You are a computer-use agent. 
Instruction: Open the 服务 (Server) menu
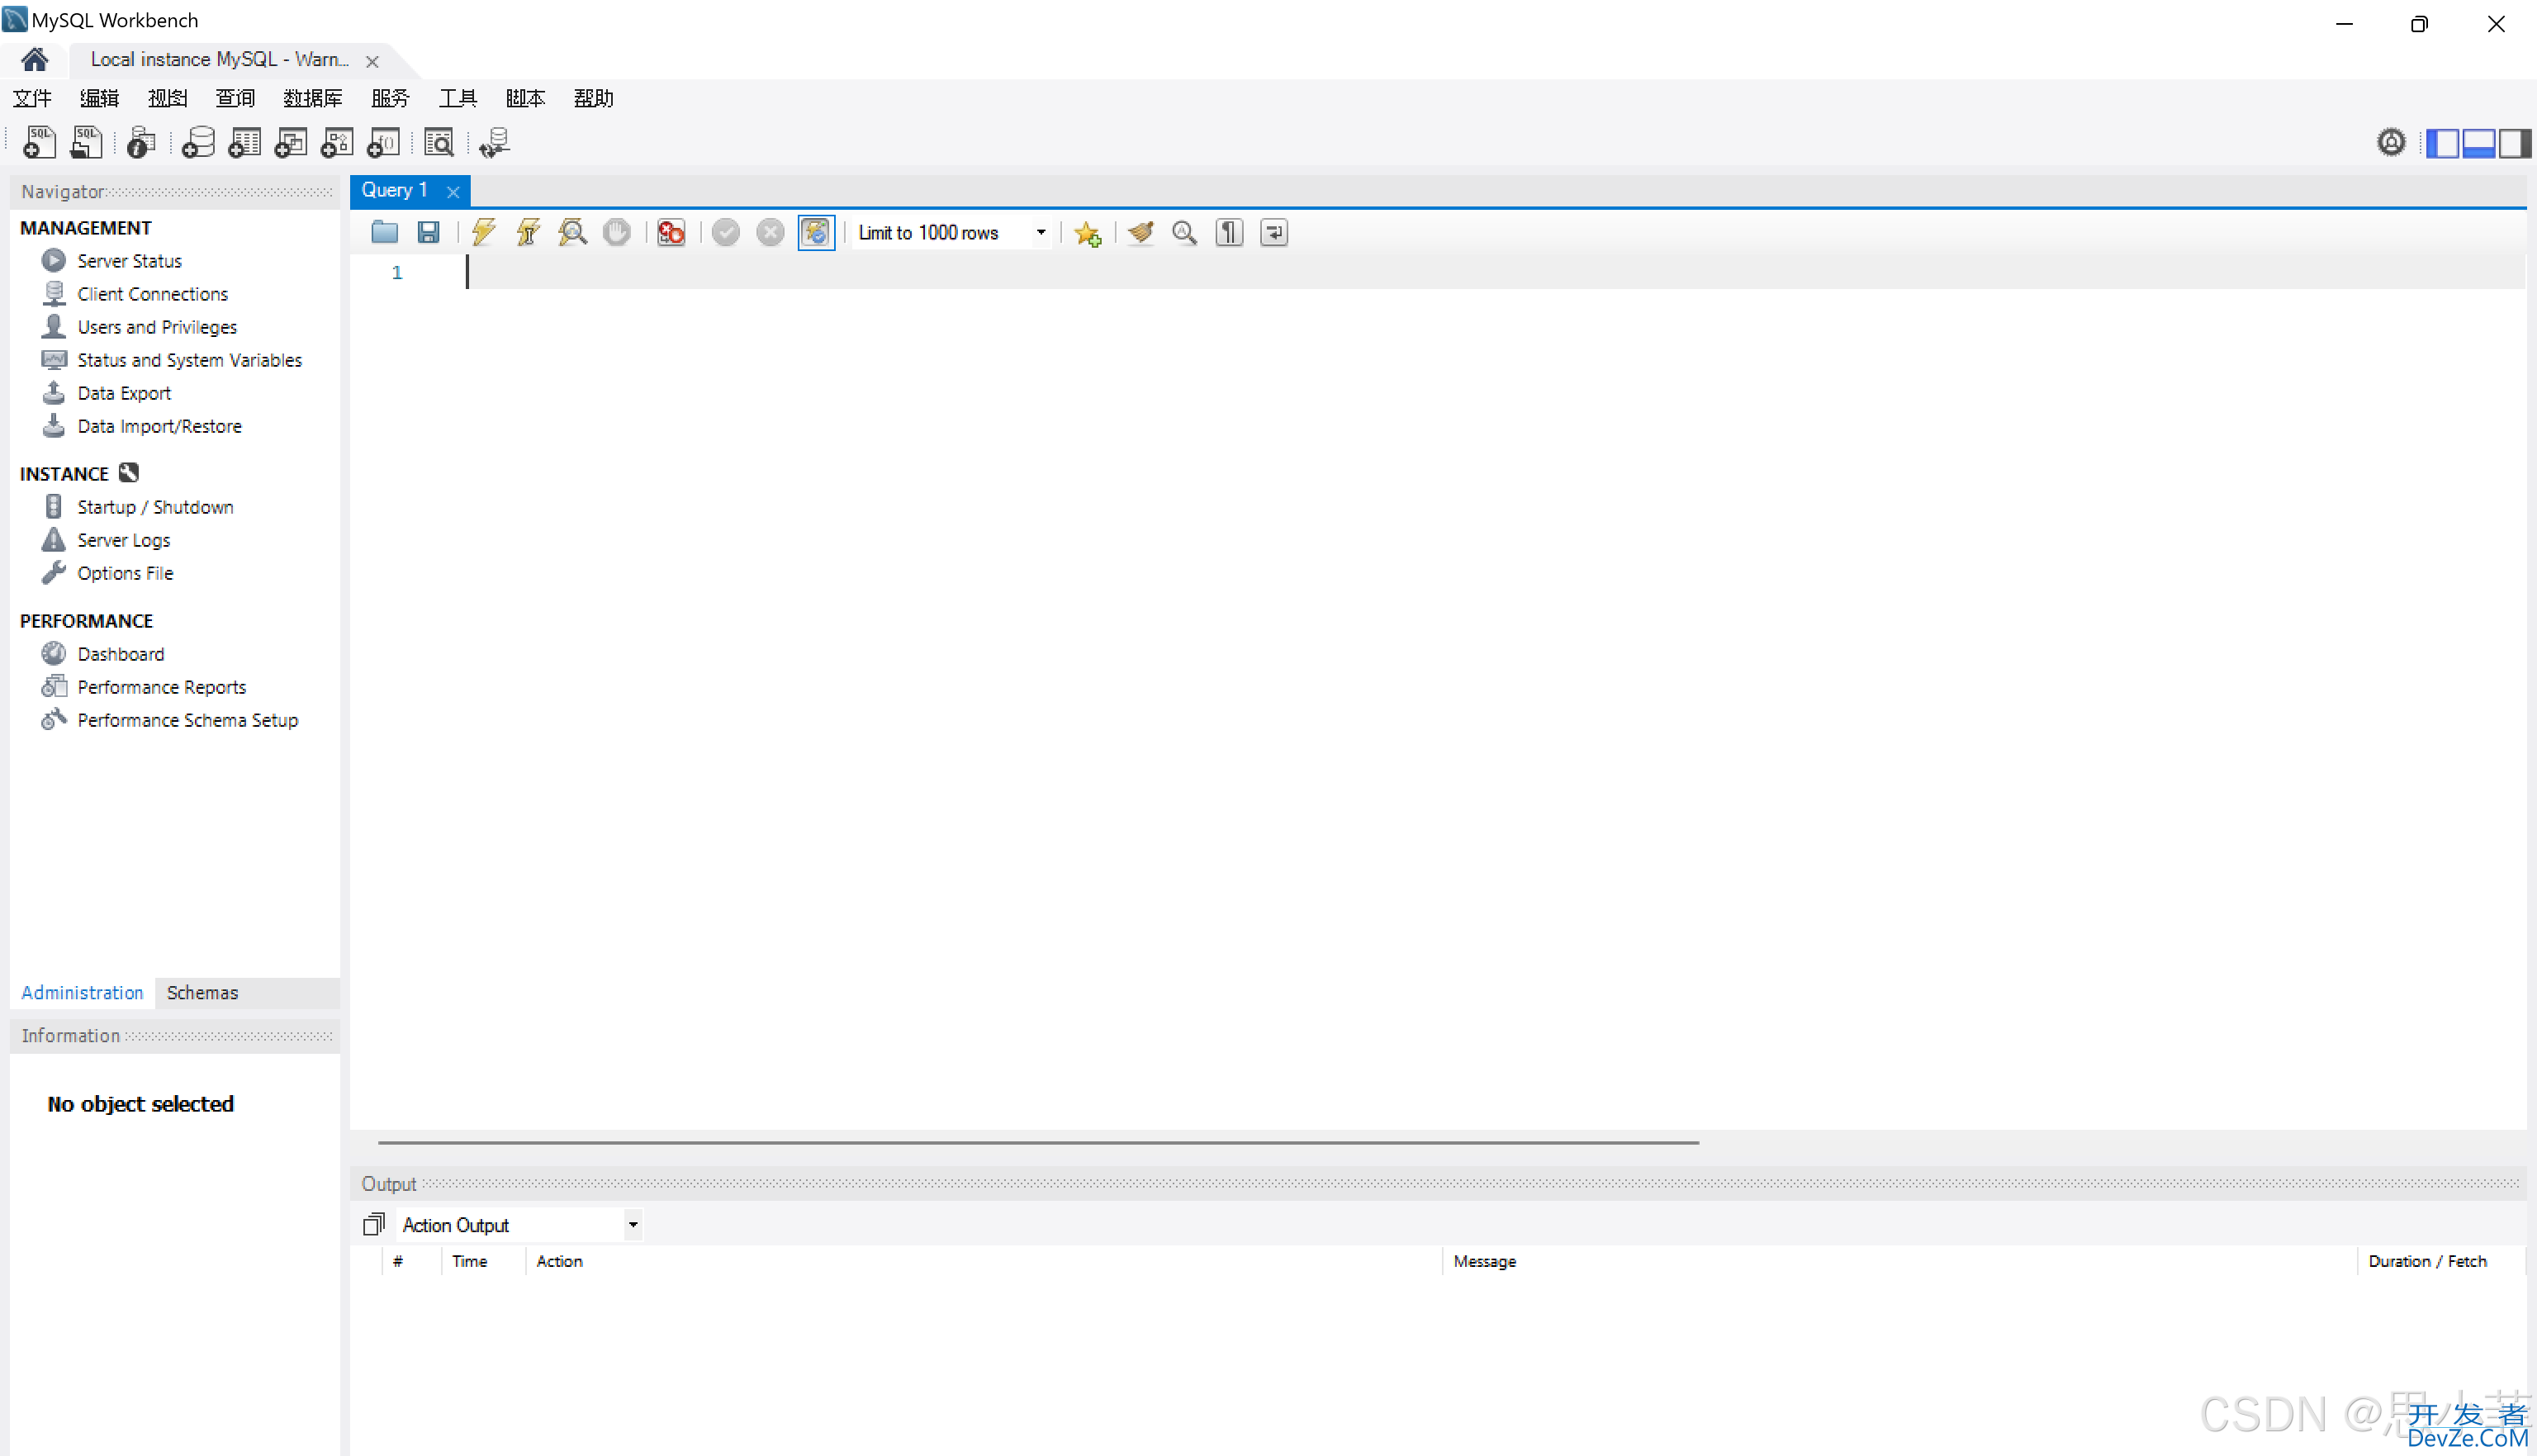tap(390, 98)
